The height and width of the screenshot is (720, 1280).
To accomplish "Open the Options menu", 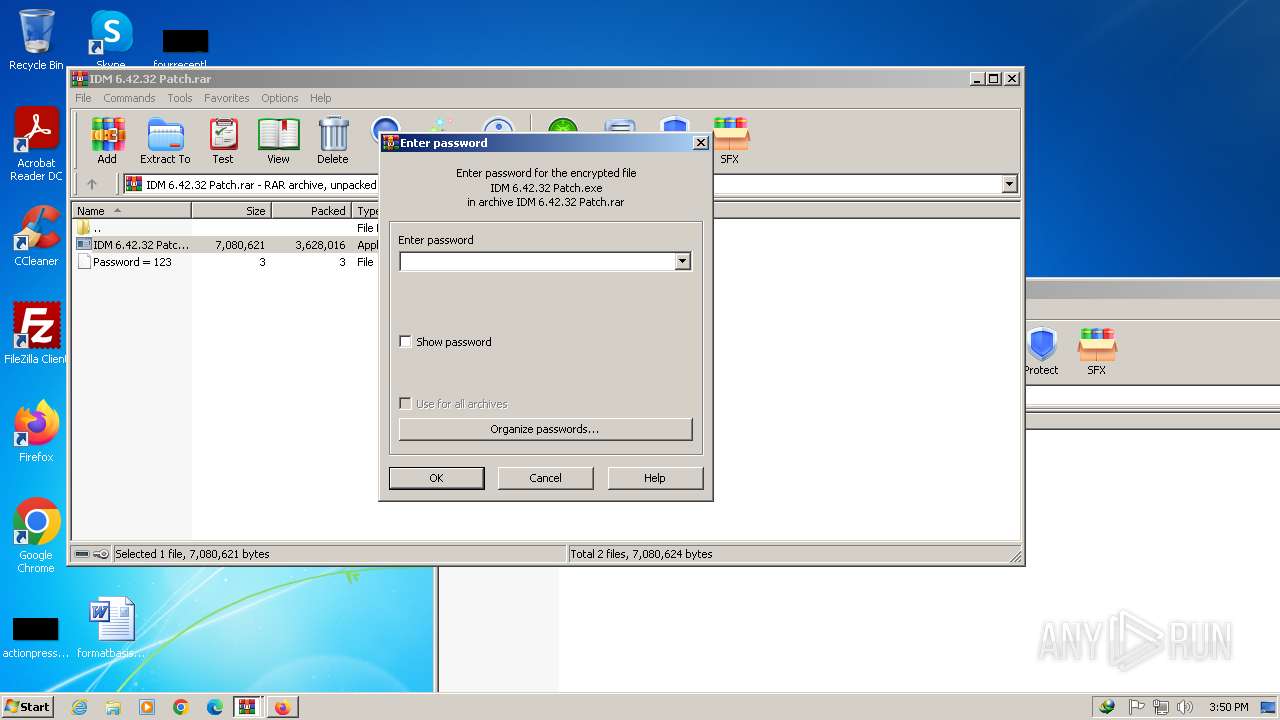I will click(x=280, y=98).
